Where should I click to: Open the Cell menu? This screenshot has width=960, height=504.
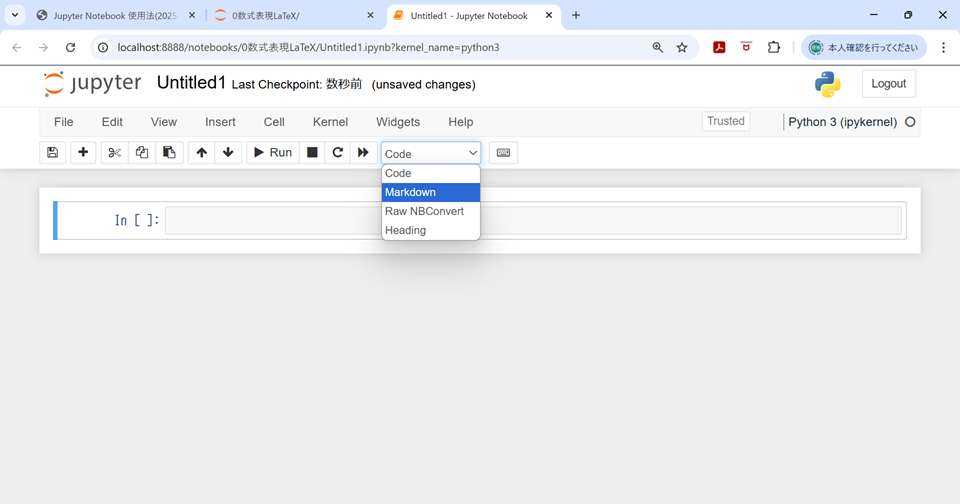point(274,122)
